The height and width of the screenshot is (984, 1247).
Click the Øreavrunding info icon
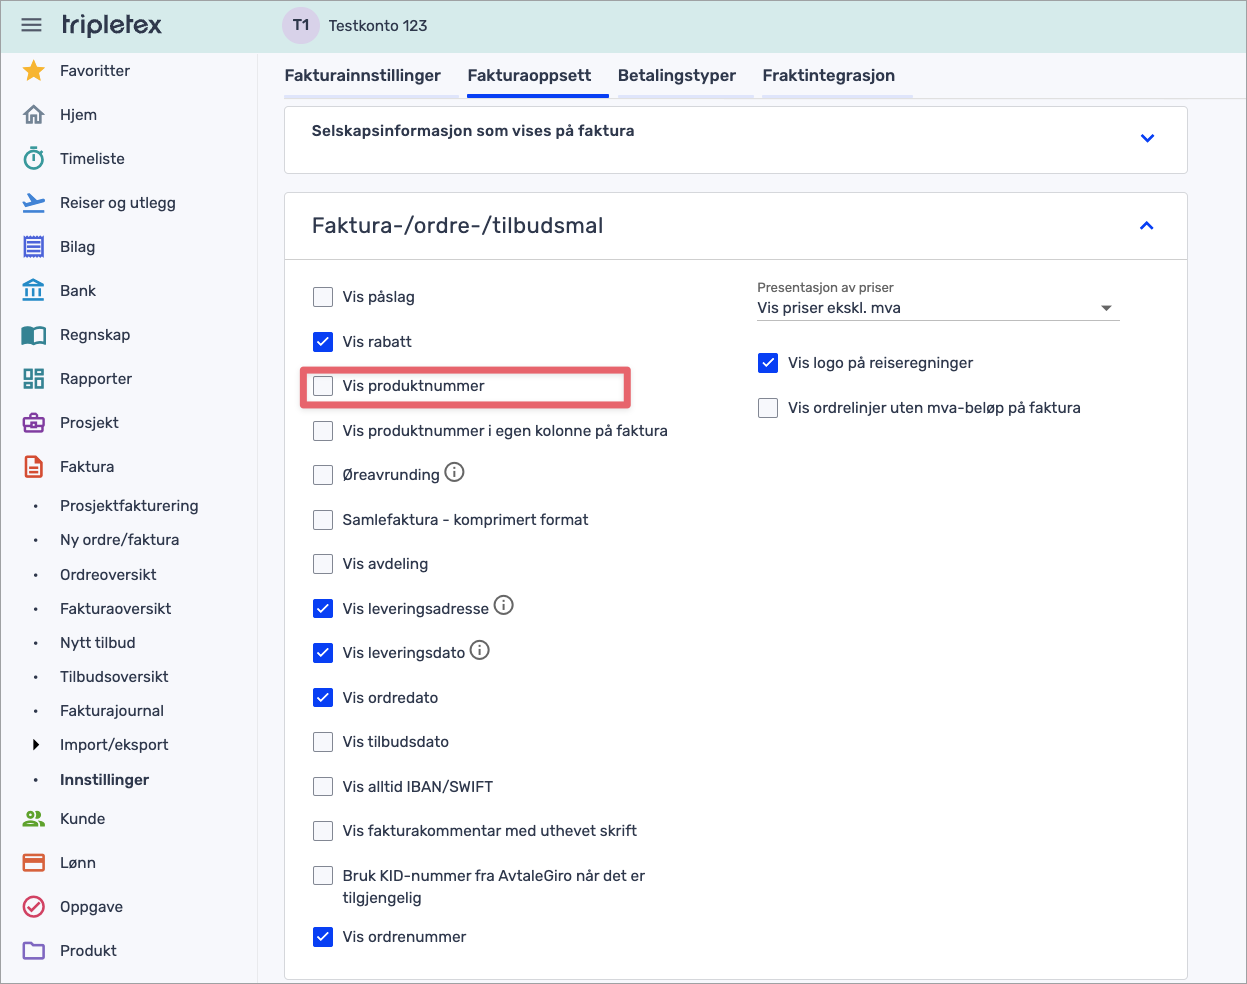(454, 472)
